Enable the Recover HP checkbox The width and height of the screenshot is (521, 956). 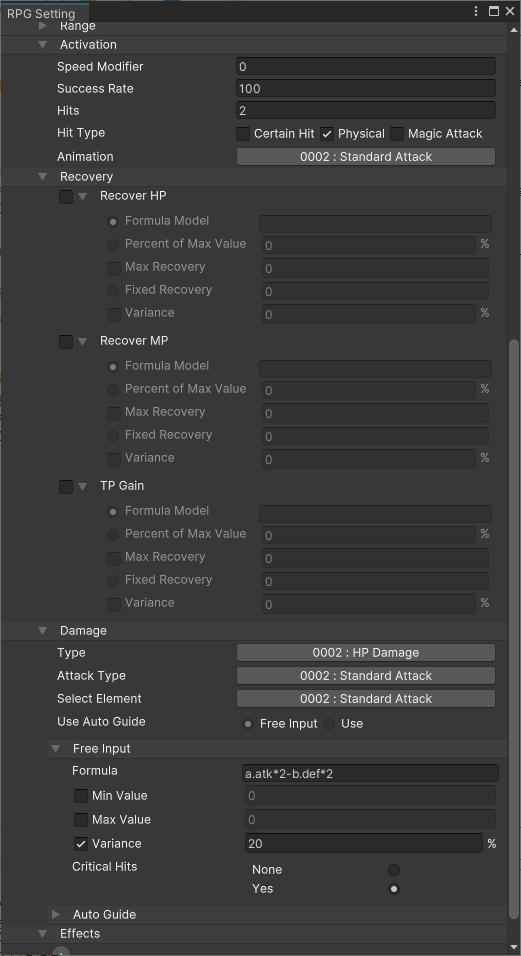pyautogui.click(x=66, y=197)
